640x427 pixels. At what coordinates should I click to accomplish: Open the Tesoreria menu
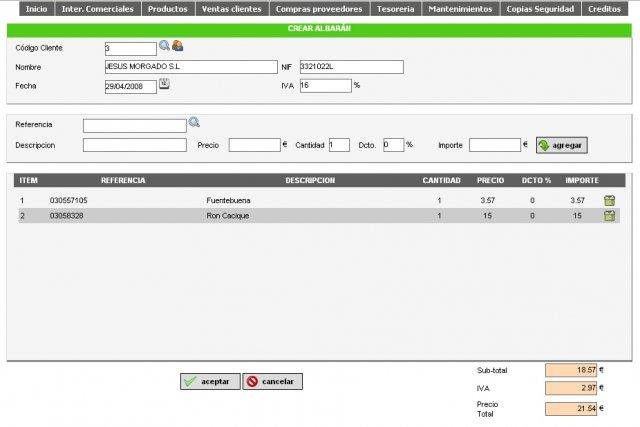(395, 8)
